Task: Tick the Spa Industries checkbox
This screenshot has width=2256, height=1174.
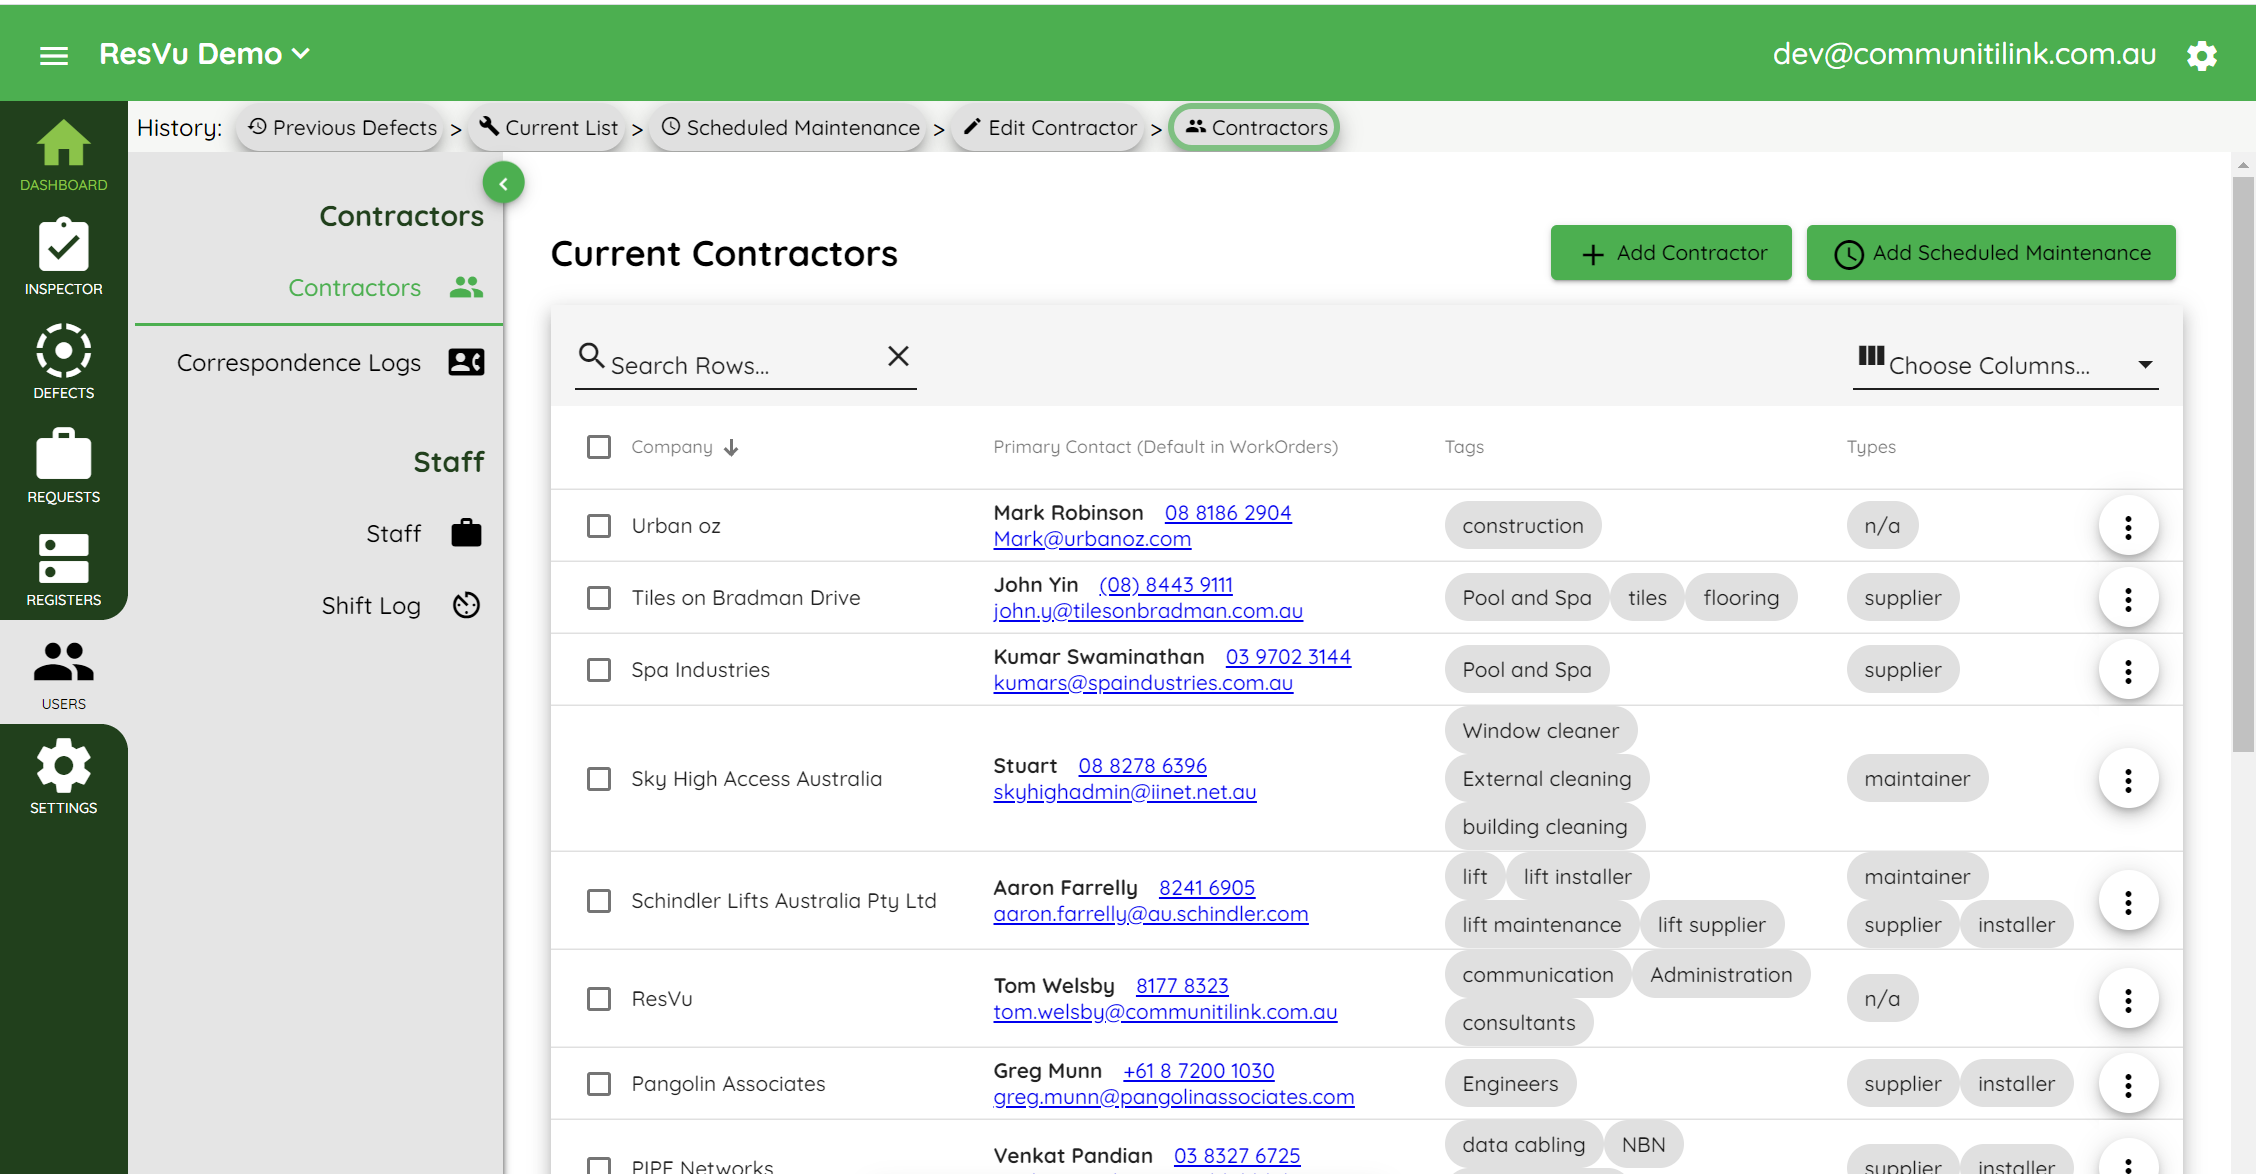Action: tap(599, 670)
